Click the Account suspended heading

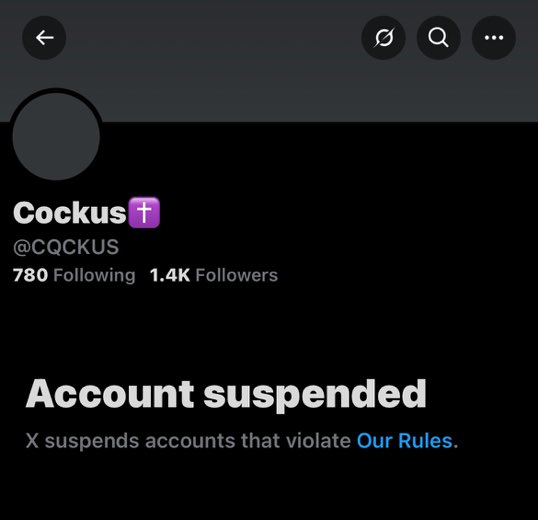pos(226,394)
